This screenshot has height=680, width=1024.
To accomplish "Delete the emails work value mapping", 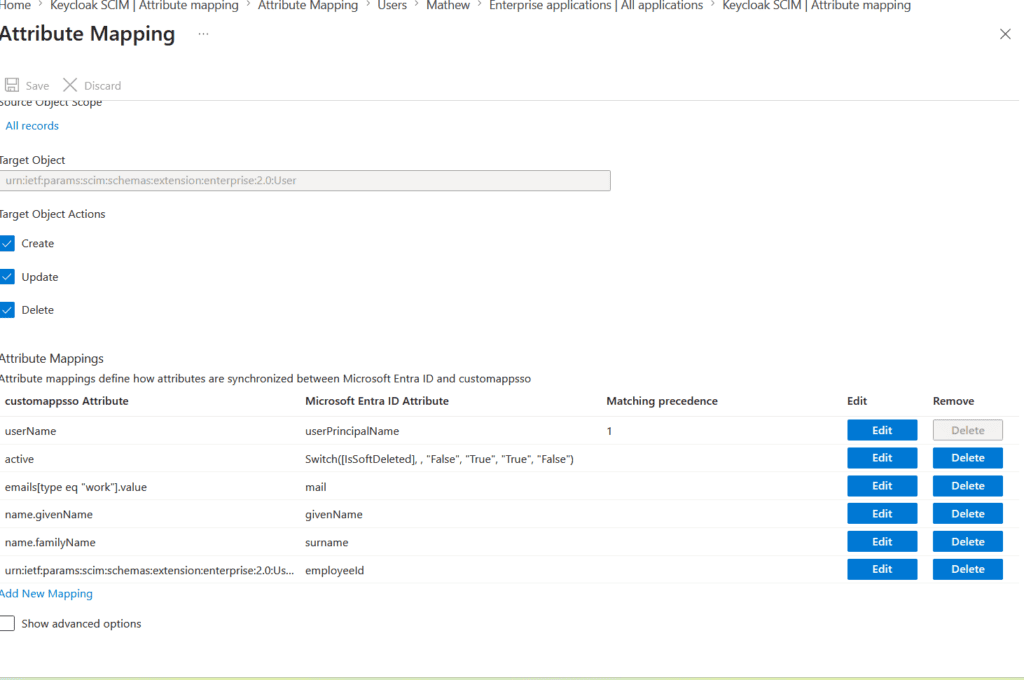I will click(x=967, y=486).
